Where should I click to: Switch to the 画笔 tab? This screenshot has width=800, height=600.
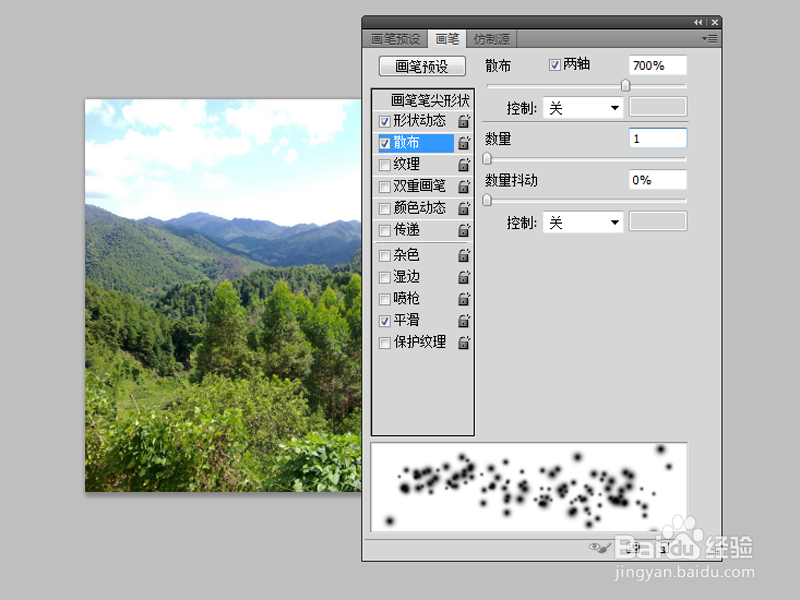[x=447, y=39]
